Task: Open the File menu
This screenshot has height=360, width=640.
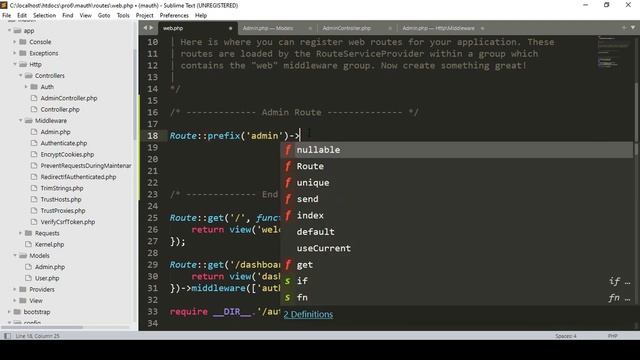Action: point(7,15)
